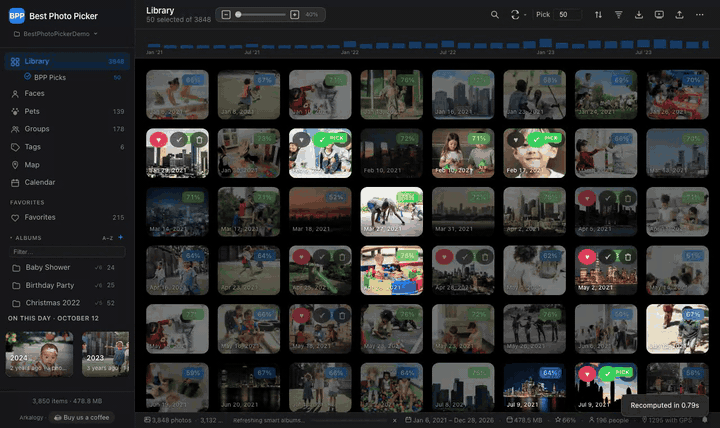This screenshot has height=428, width=720.
Task: Open the 2023 On This Day memory
Action: [x=106, y=354]
